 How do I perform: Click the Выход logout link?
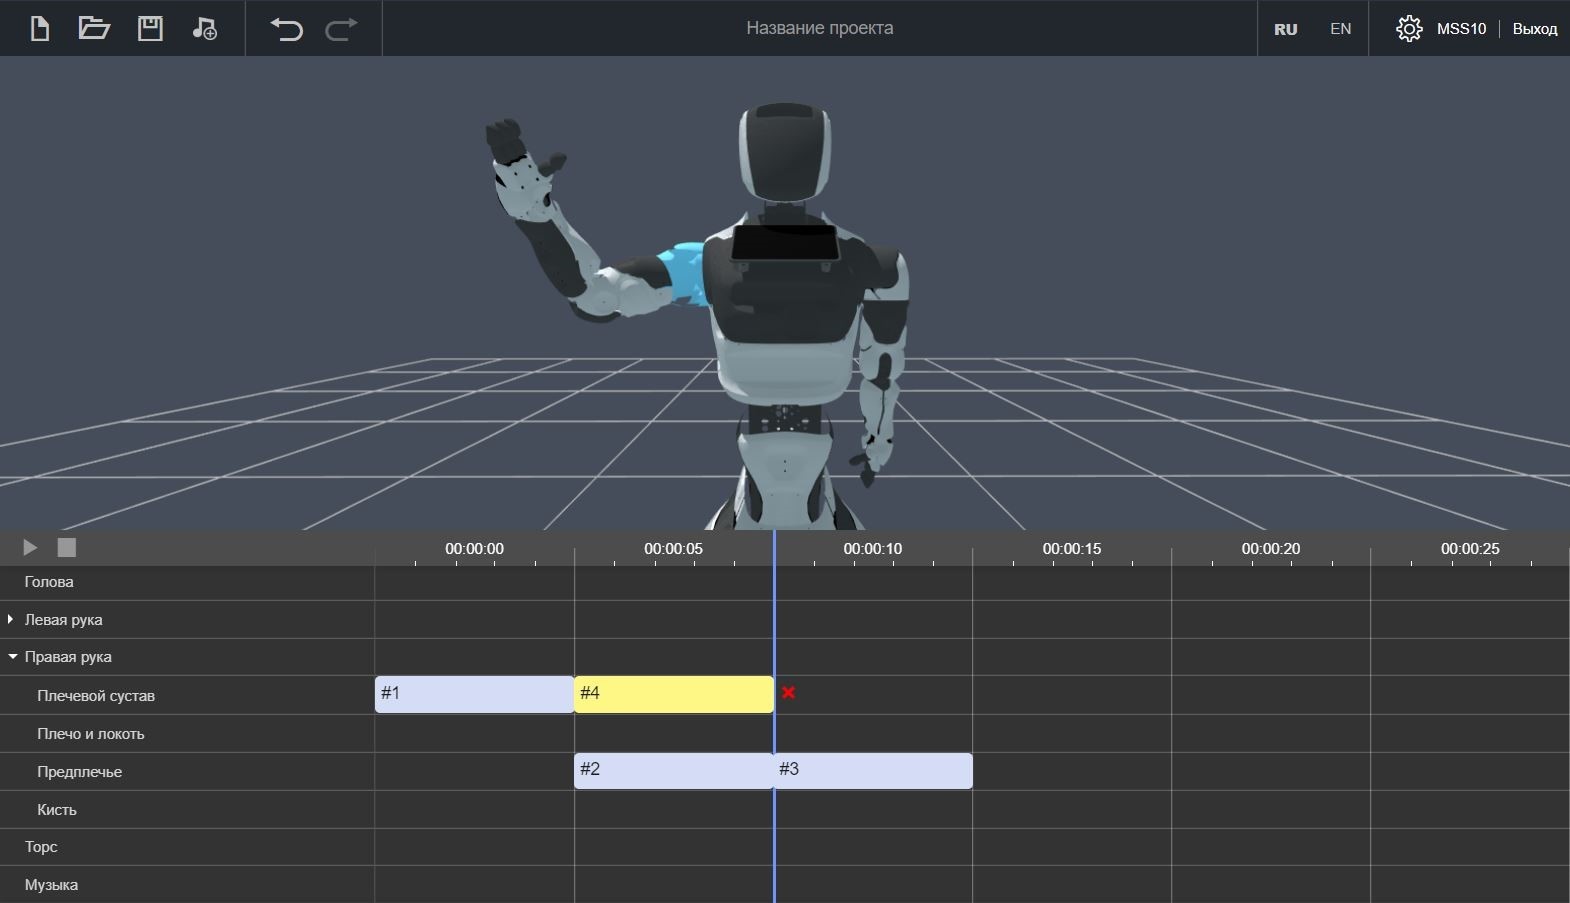[1534, 29]
